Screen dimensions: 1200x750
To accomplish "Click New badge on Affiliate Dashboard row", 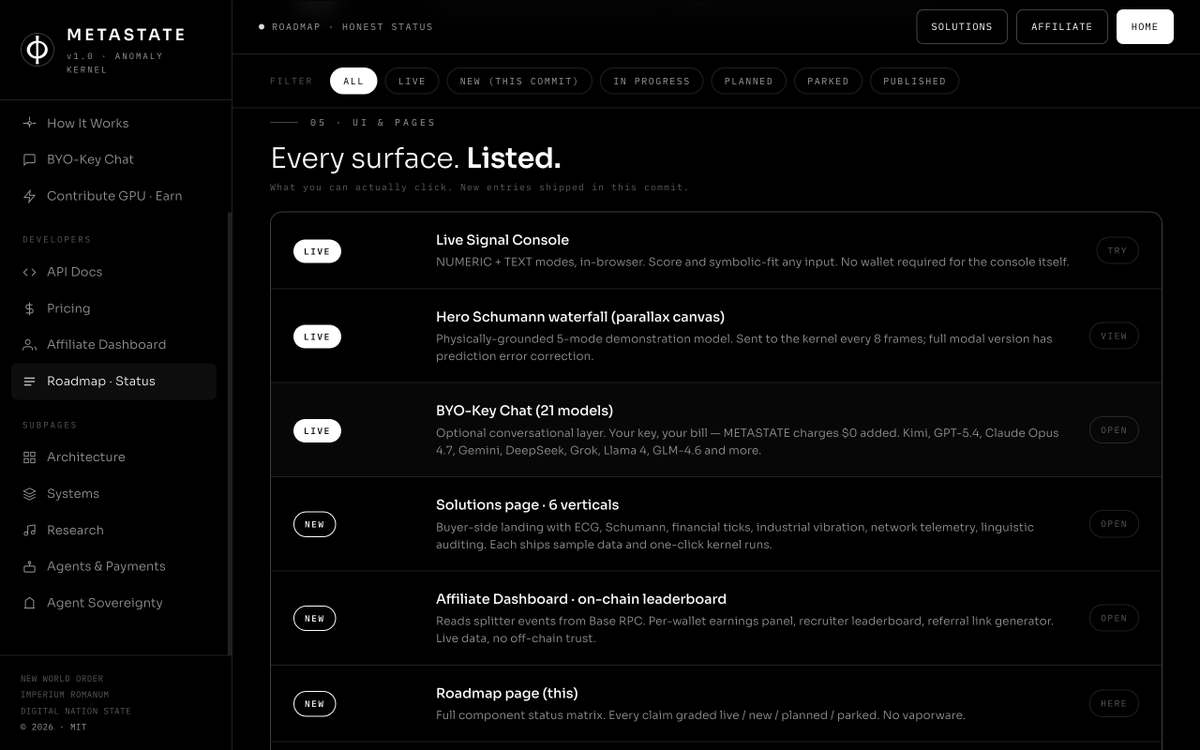I will [315, 618].
